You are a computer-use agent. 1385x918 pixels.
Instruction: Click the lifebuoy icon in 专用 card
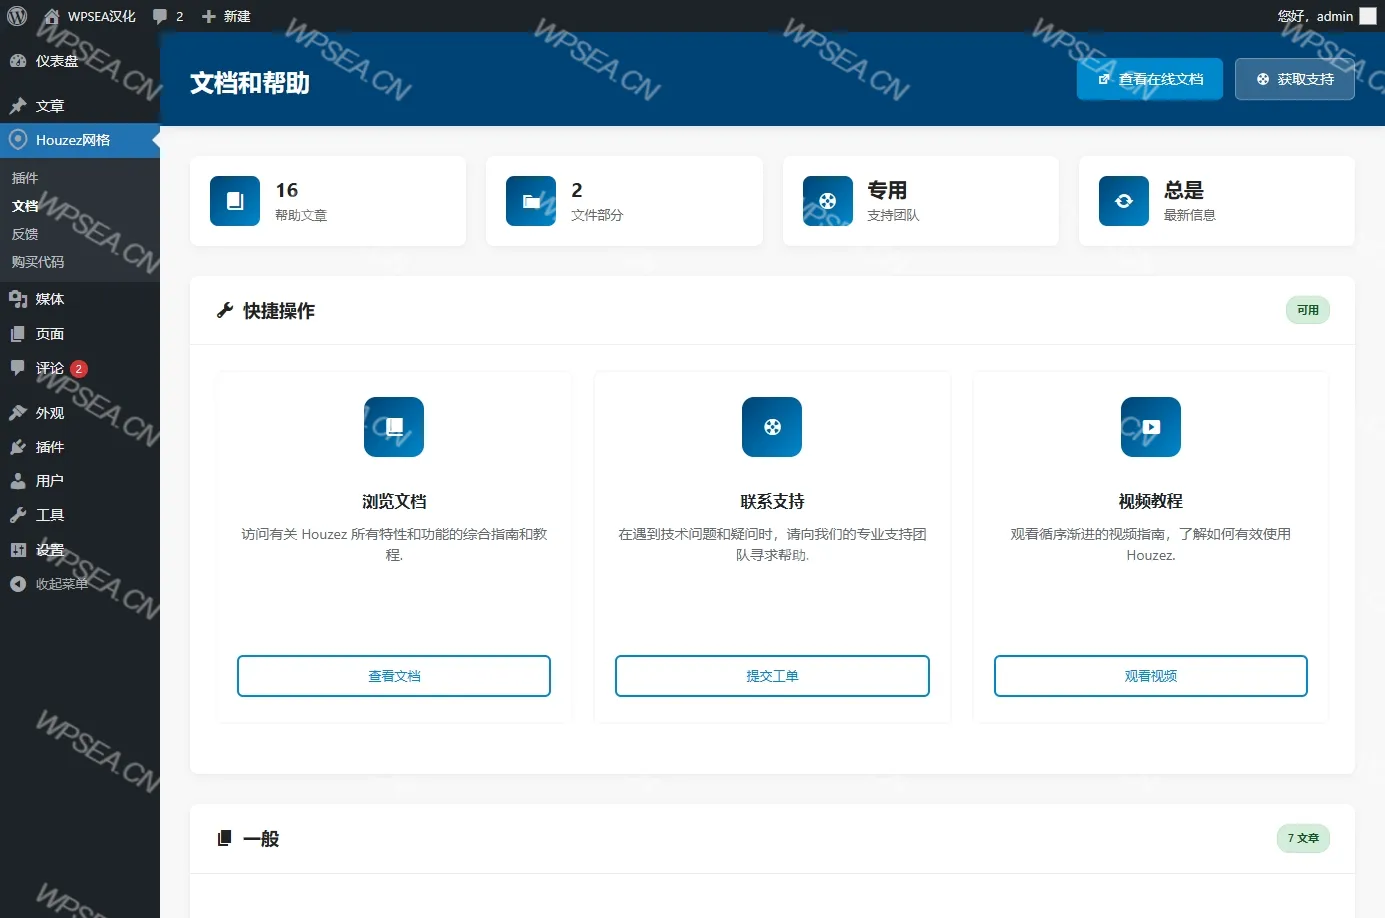pos(828,201)
